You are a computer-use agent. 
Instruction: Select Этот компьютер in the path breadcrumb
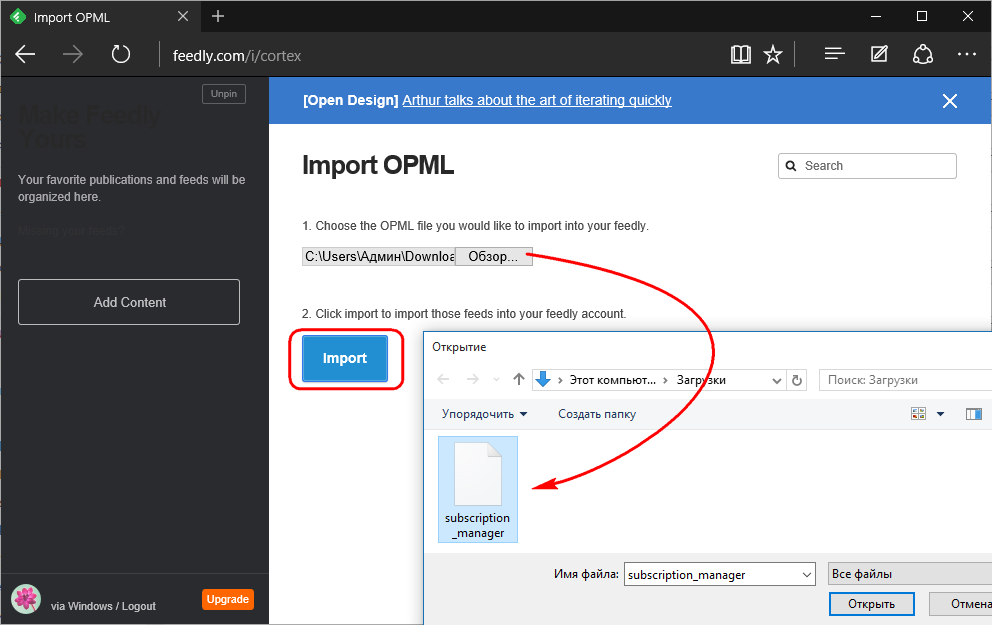612,380
